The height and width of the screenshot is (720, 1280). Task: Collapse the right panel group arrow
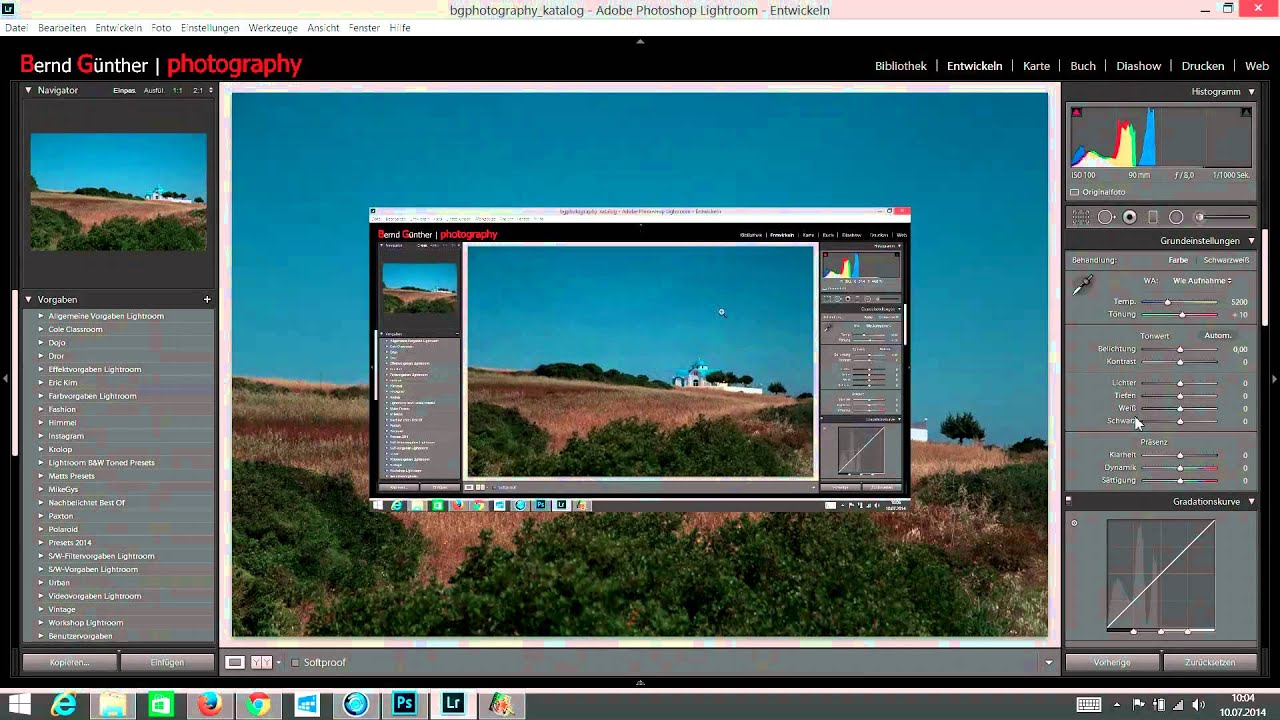pos(1274,379)
